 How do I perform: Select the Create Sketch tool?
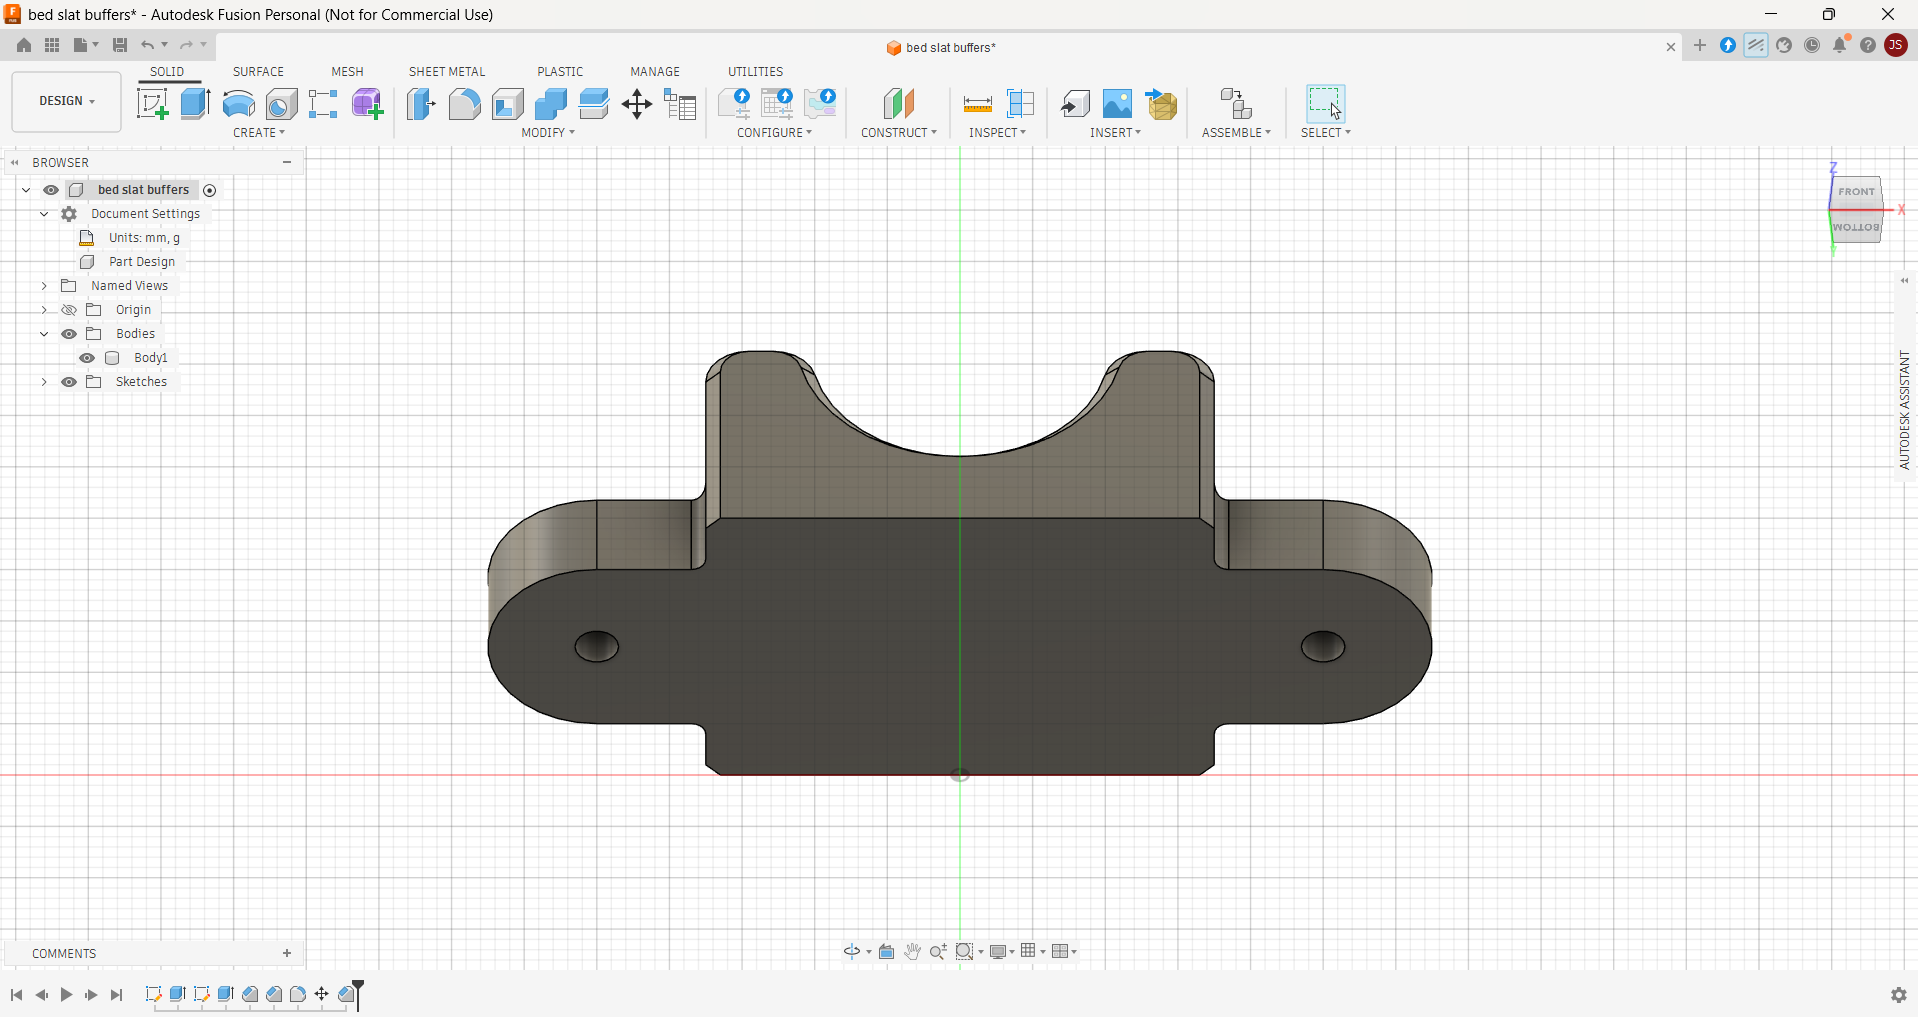click(x=152, y=104)
